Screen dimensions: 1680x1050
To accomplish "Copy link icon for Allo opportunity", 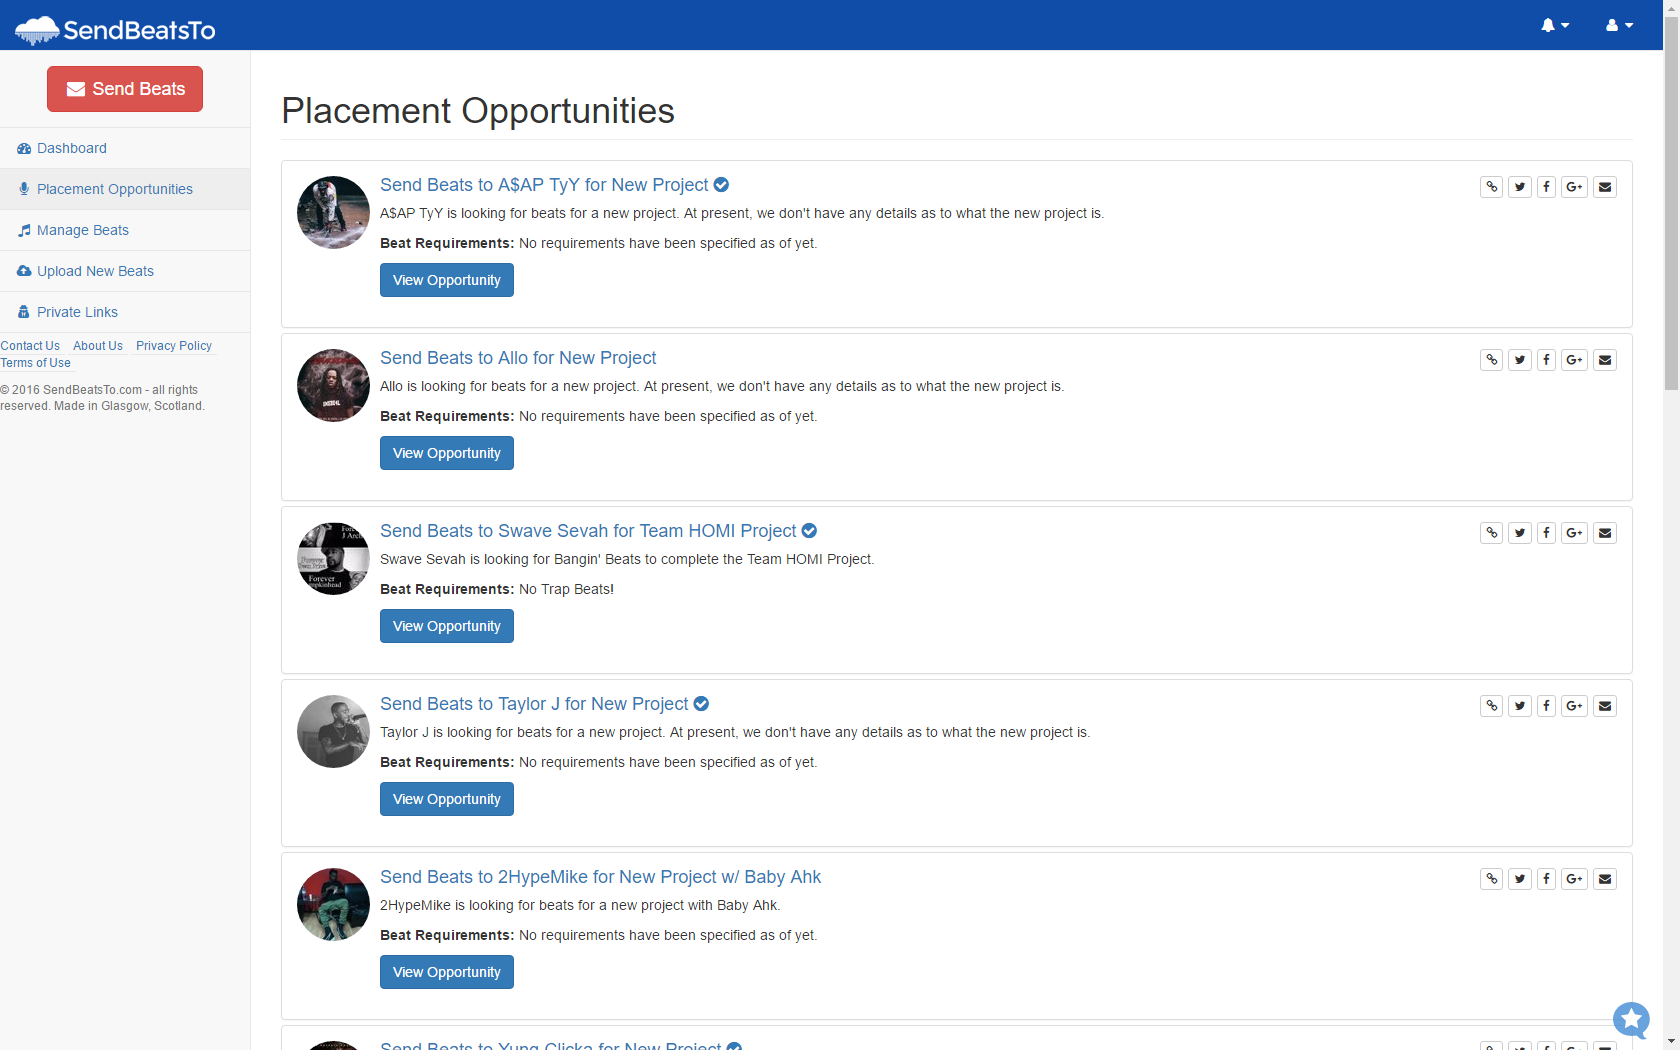I will point(1492,360).
